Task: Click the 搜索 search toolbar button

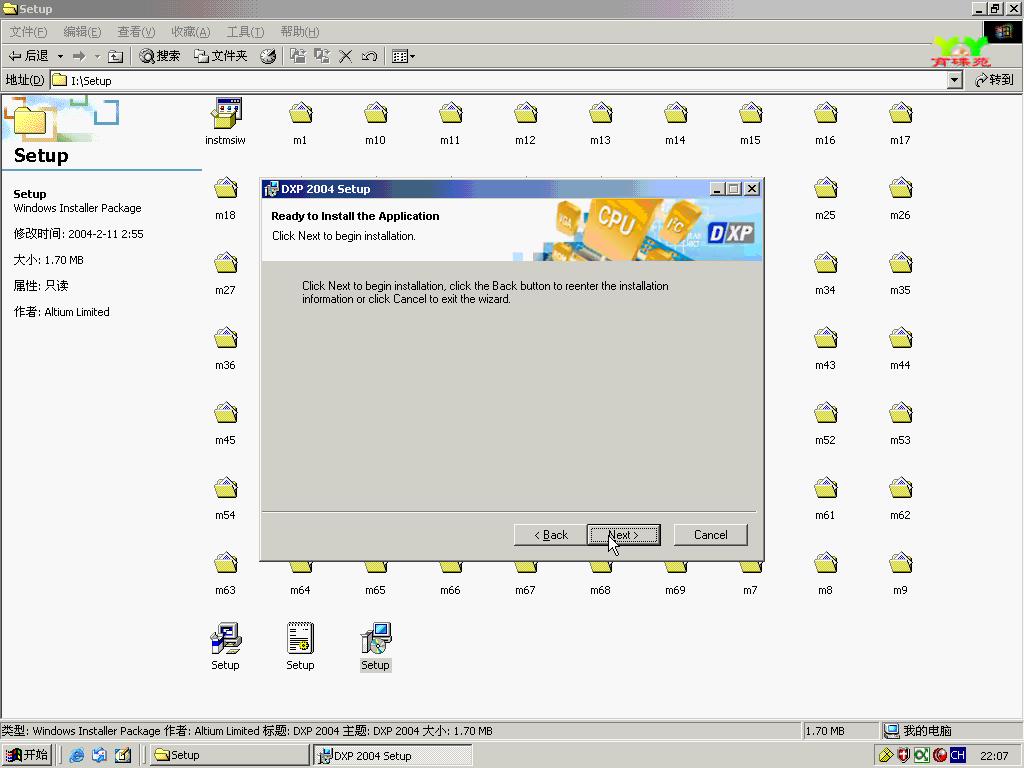Action: pos(160,56)
